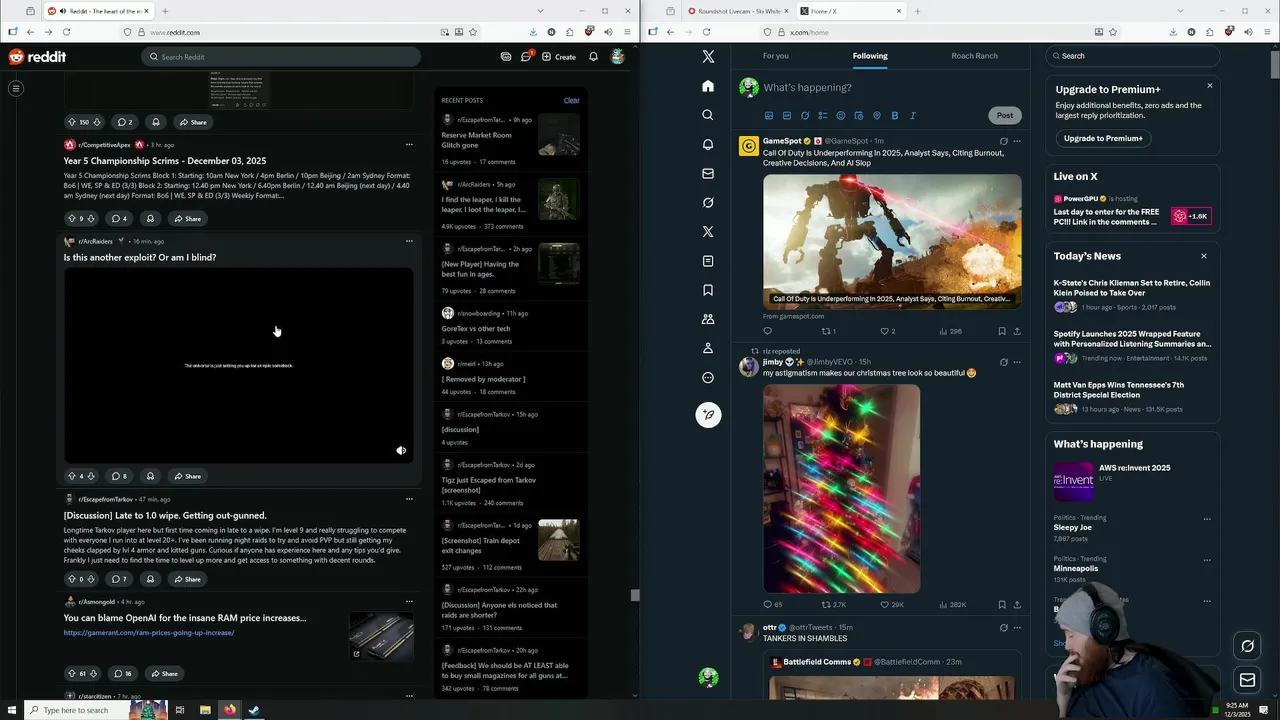Open options menu for Late to 1.0 wipe post

pos(409,499)
